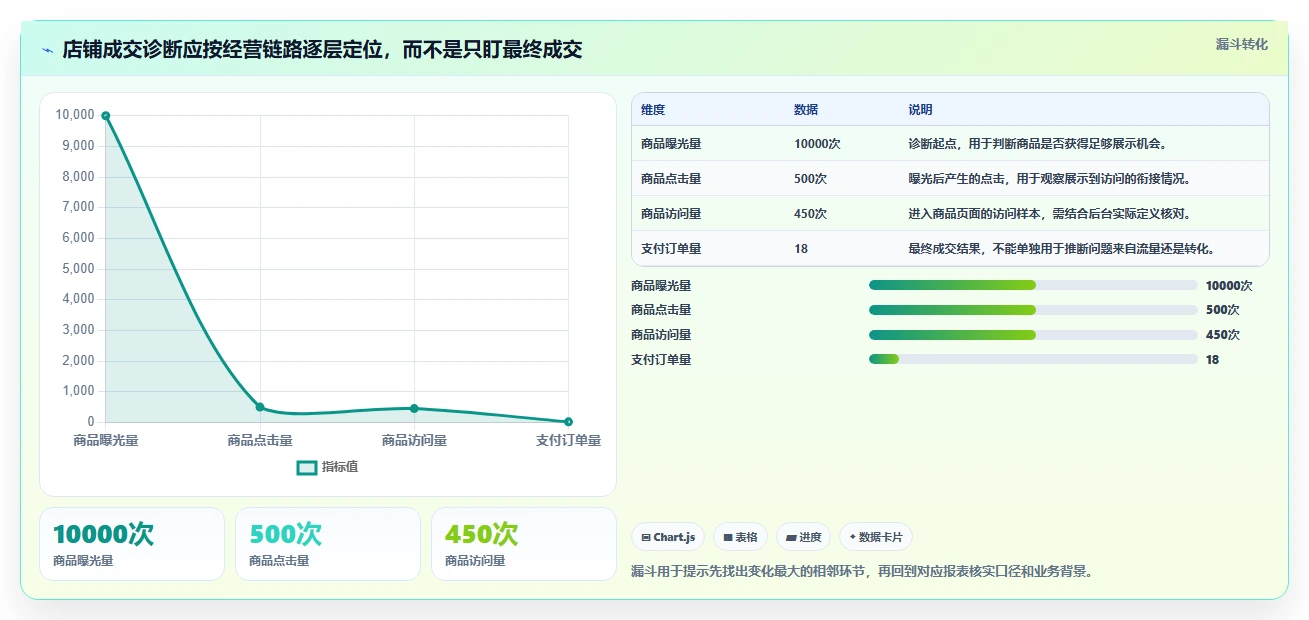Click the 5,000 y-axis label
Screen dimensions: 1309x620
point(78,269)
